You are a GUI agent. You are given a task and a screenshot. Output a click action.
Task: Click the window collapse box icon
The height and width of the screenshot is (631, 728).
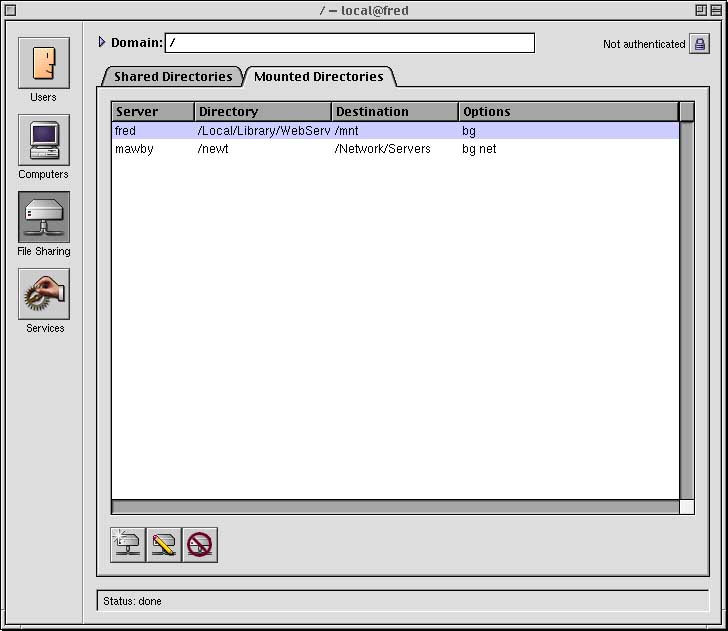click(716, 10)
